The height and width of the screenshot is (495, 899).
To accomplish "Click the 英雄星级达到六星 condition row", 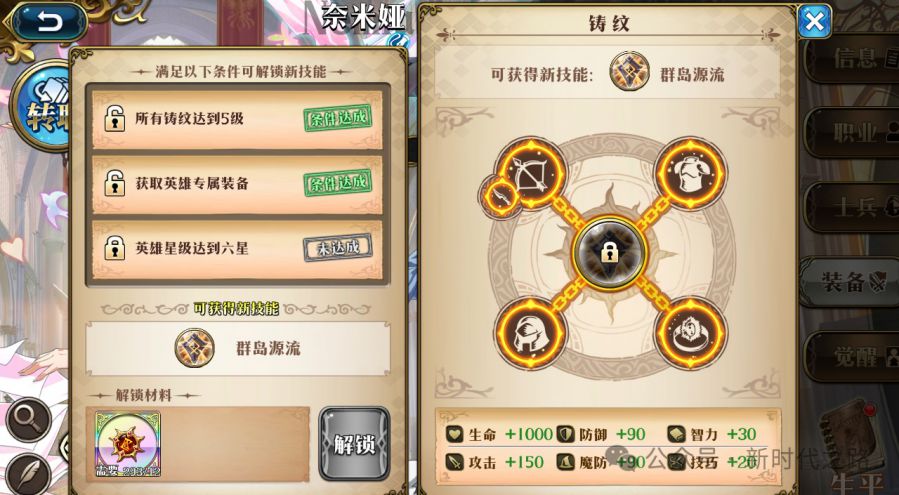I will click(x=237, y=249).
